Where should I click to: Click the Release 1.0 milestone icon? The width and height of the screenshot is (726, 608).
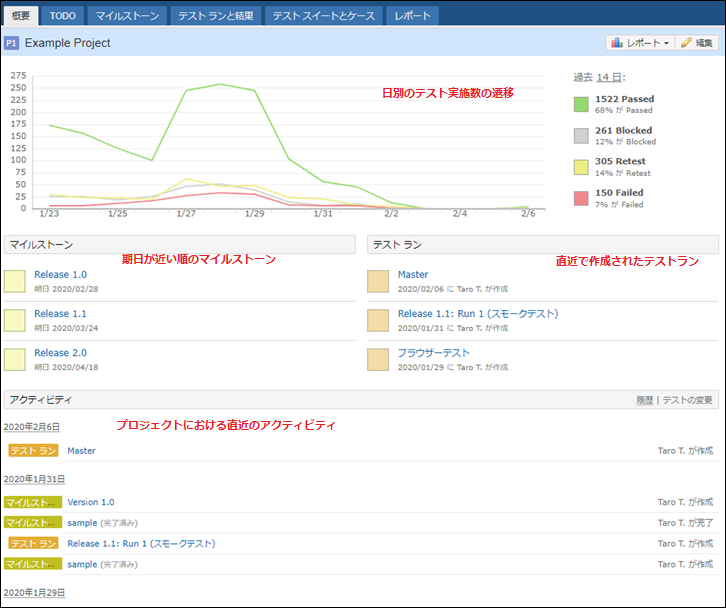[x=15, y=281]
